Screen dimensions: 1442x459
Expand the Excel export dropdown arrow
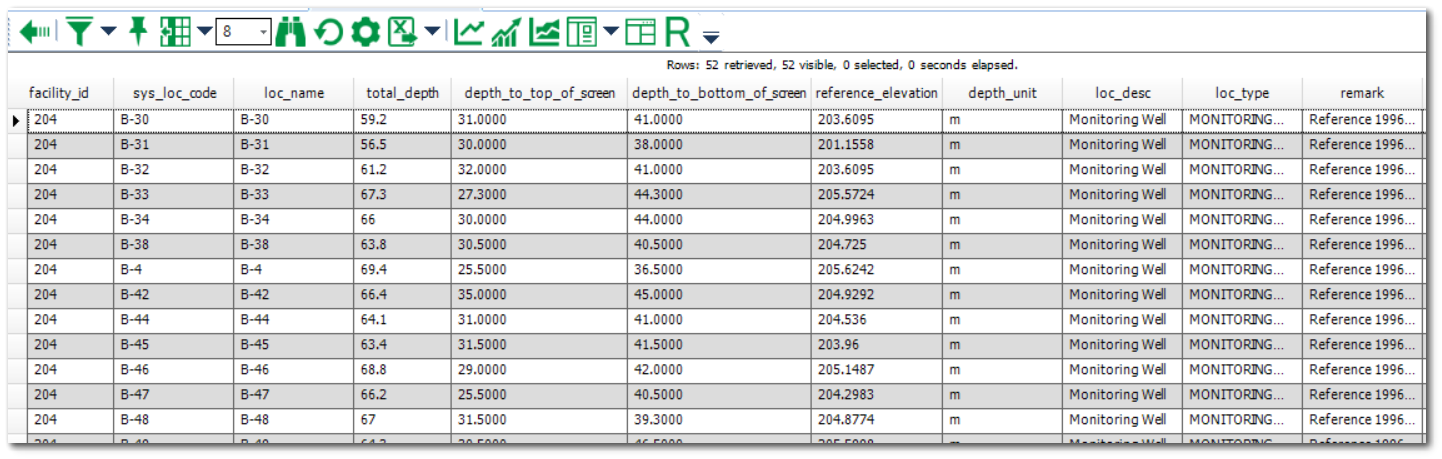(x=431, y=32)
